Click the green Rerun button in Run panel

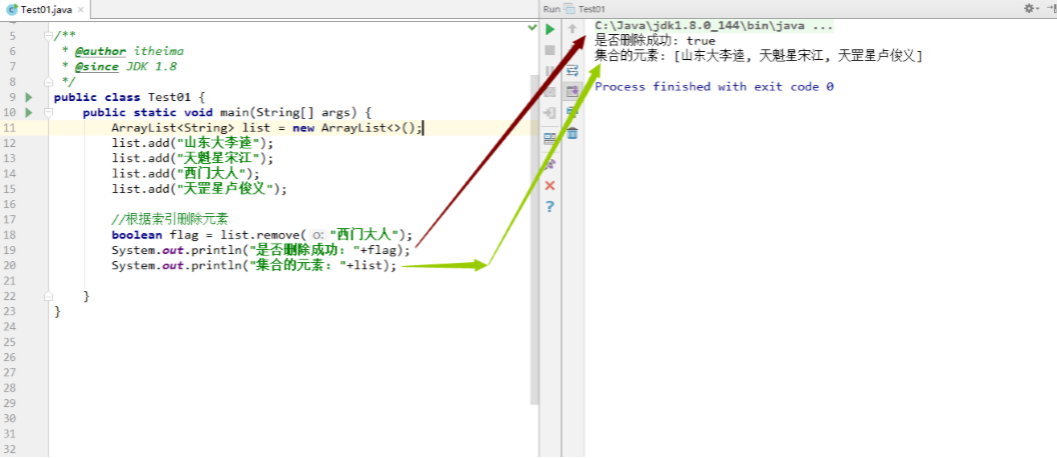click(x=549, y=28)
